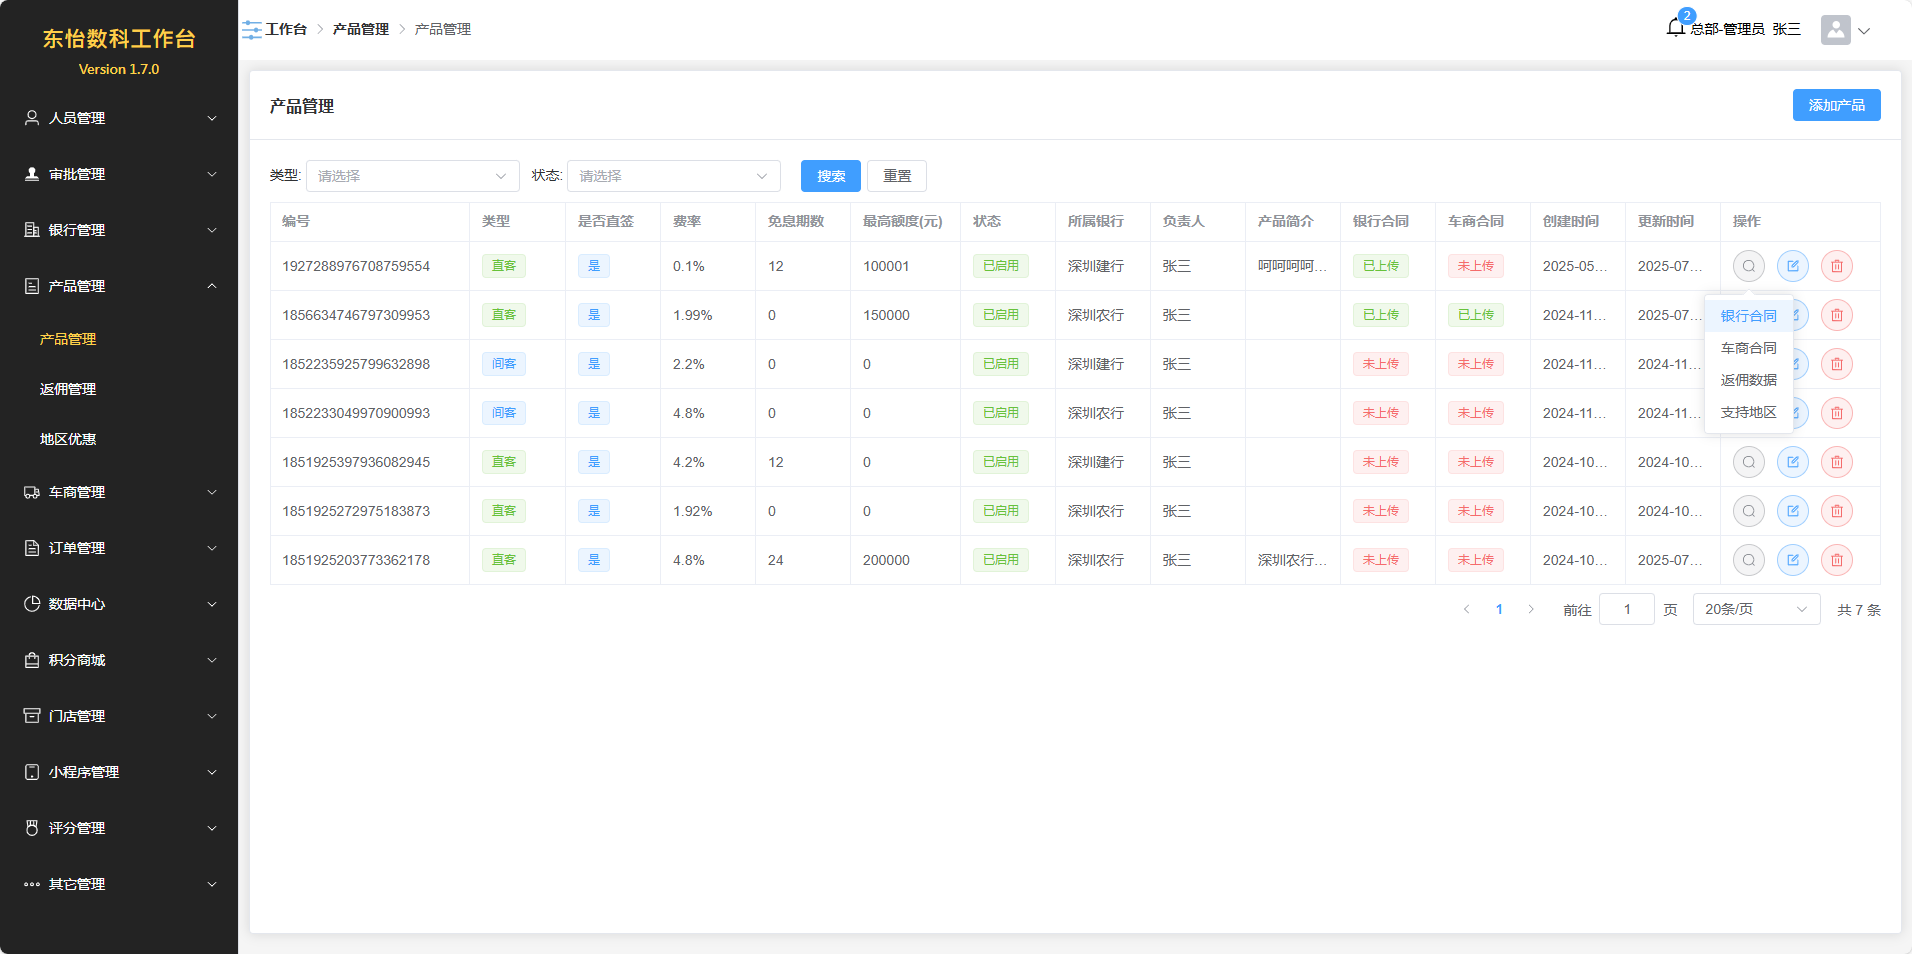Open the 状态 filter dropdown
This screenshot has height=954, width=1912.
coord(673,176)
